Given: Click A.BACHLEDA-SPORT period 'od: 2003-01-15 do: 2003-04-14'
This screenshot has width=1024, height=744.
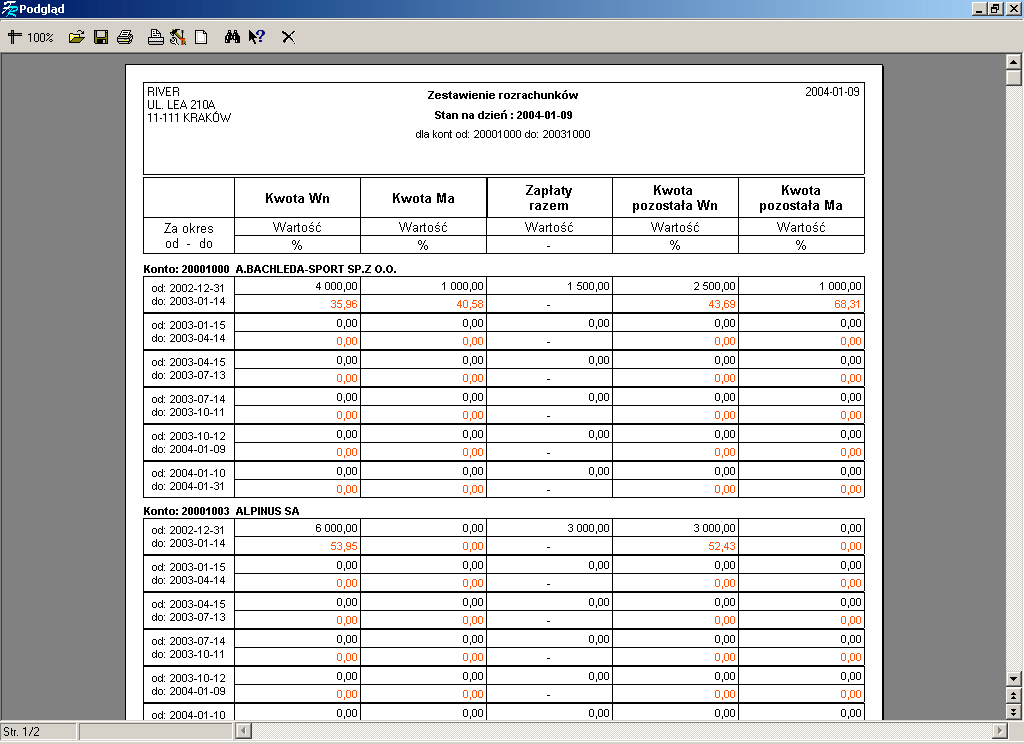Looking at the screenshot, I should pyautogui.click(x=188, y=332).
